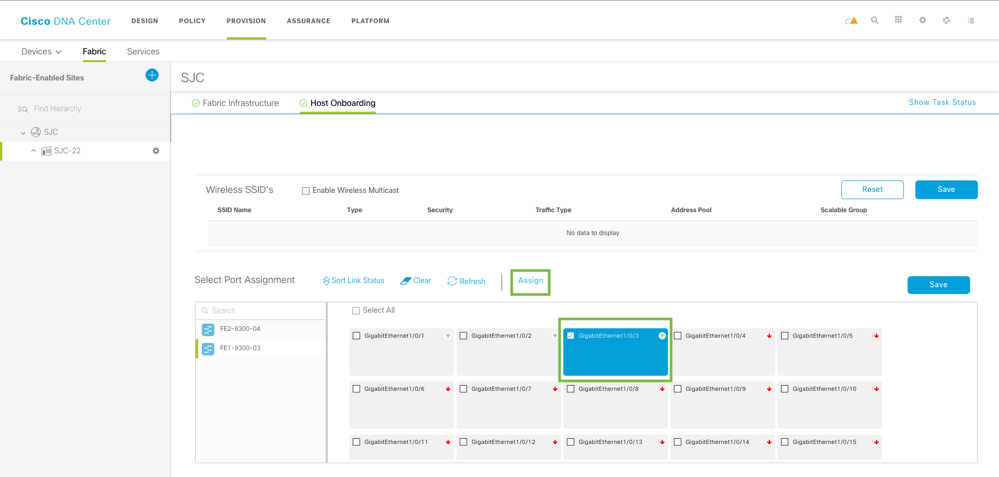This screenshot has width=999, height=477.
Task: Click link-up icon on GigabitEthernet1/0/3
Action: pyautogui.click(x=662, y=336)
